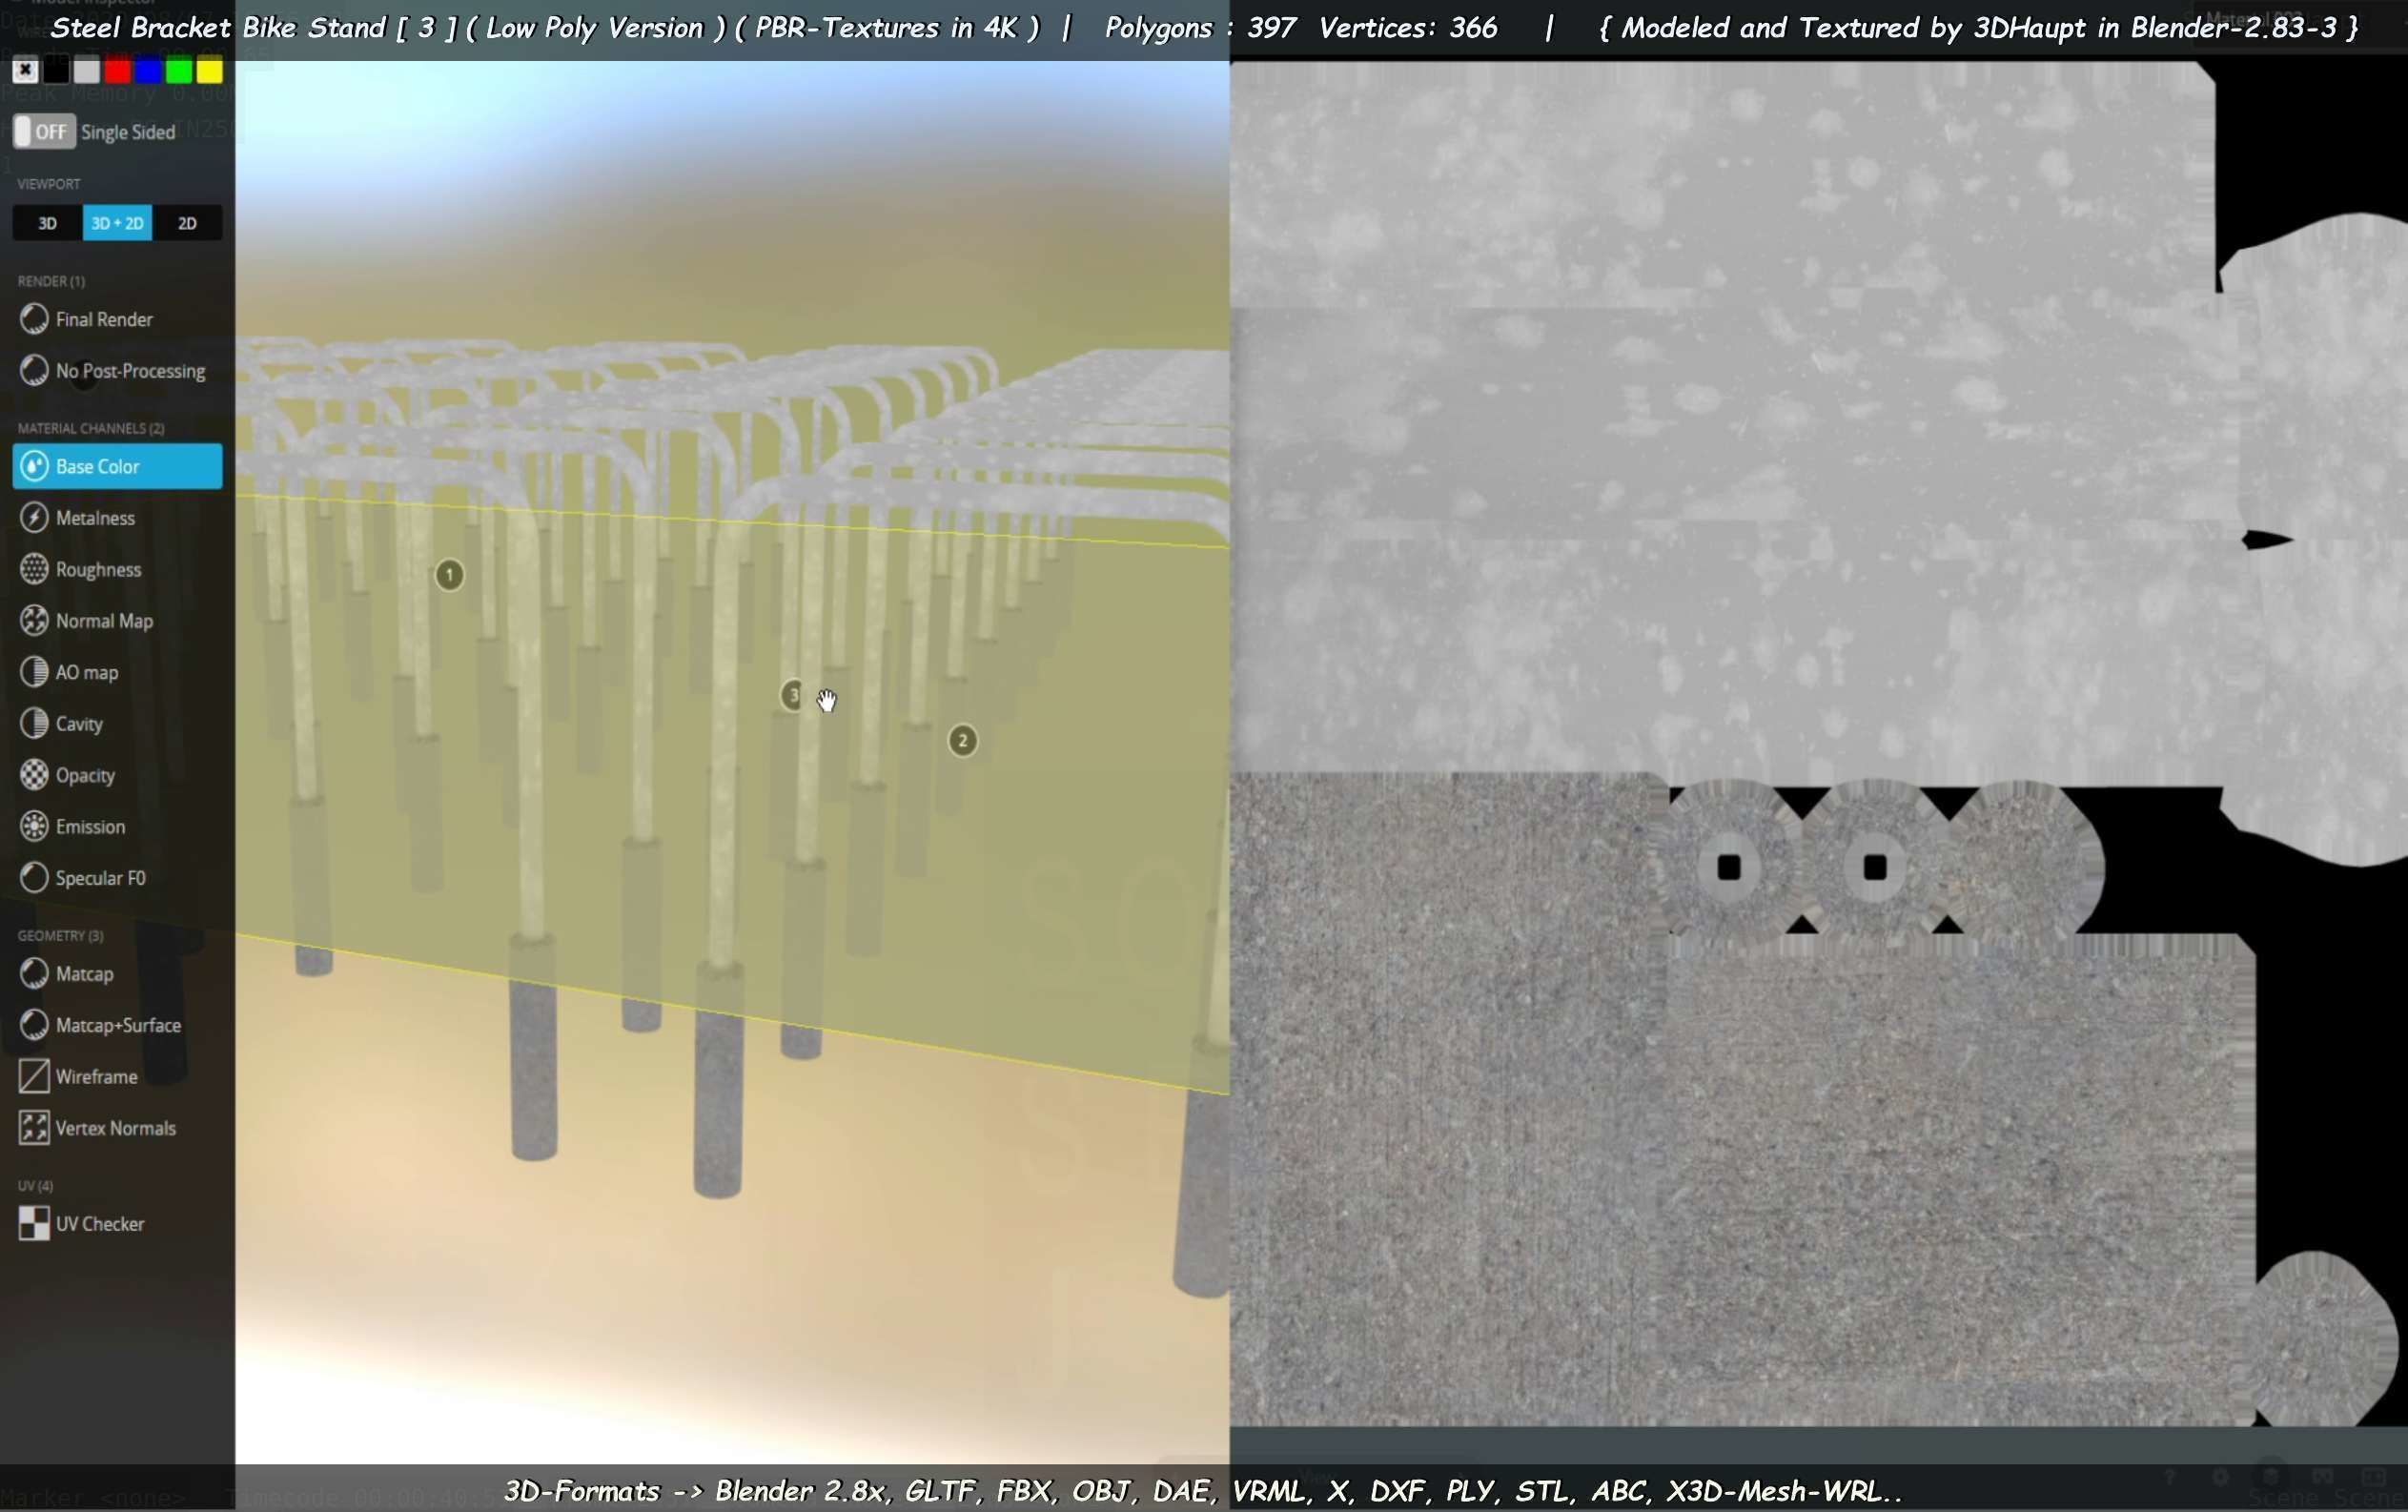Select the Cavity channel icon
The width and height of the screenshot is (2408, 1512).
point(34,724)
